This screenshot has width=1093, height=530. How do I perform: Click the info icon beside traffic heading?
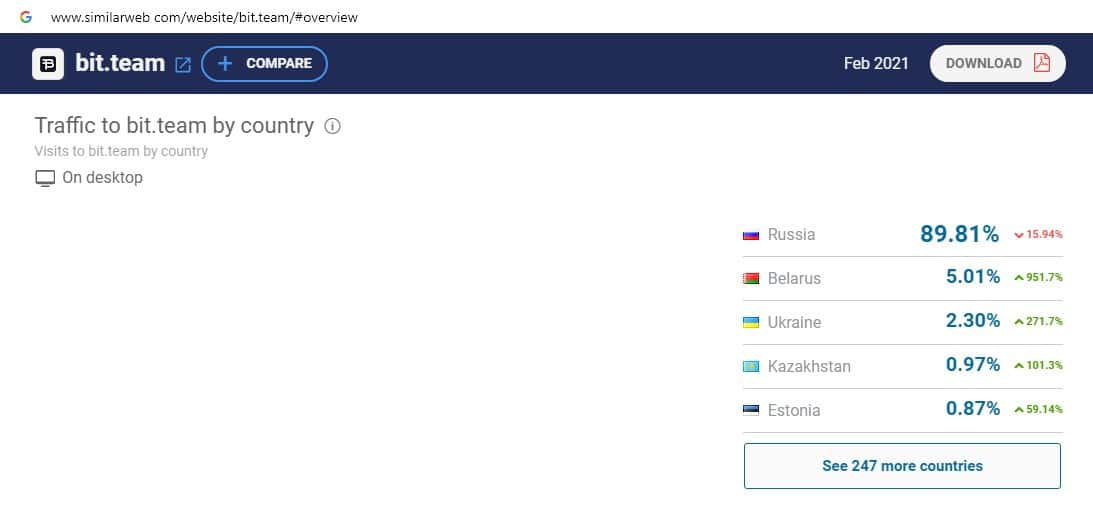(x=333, y=126)
